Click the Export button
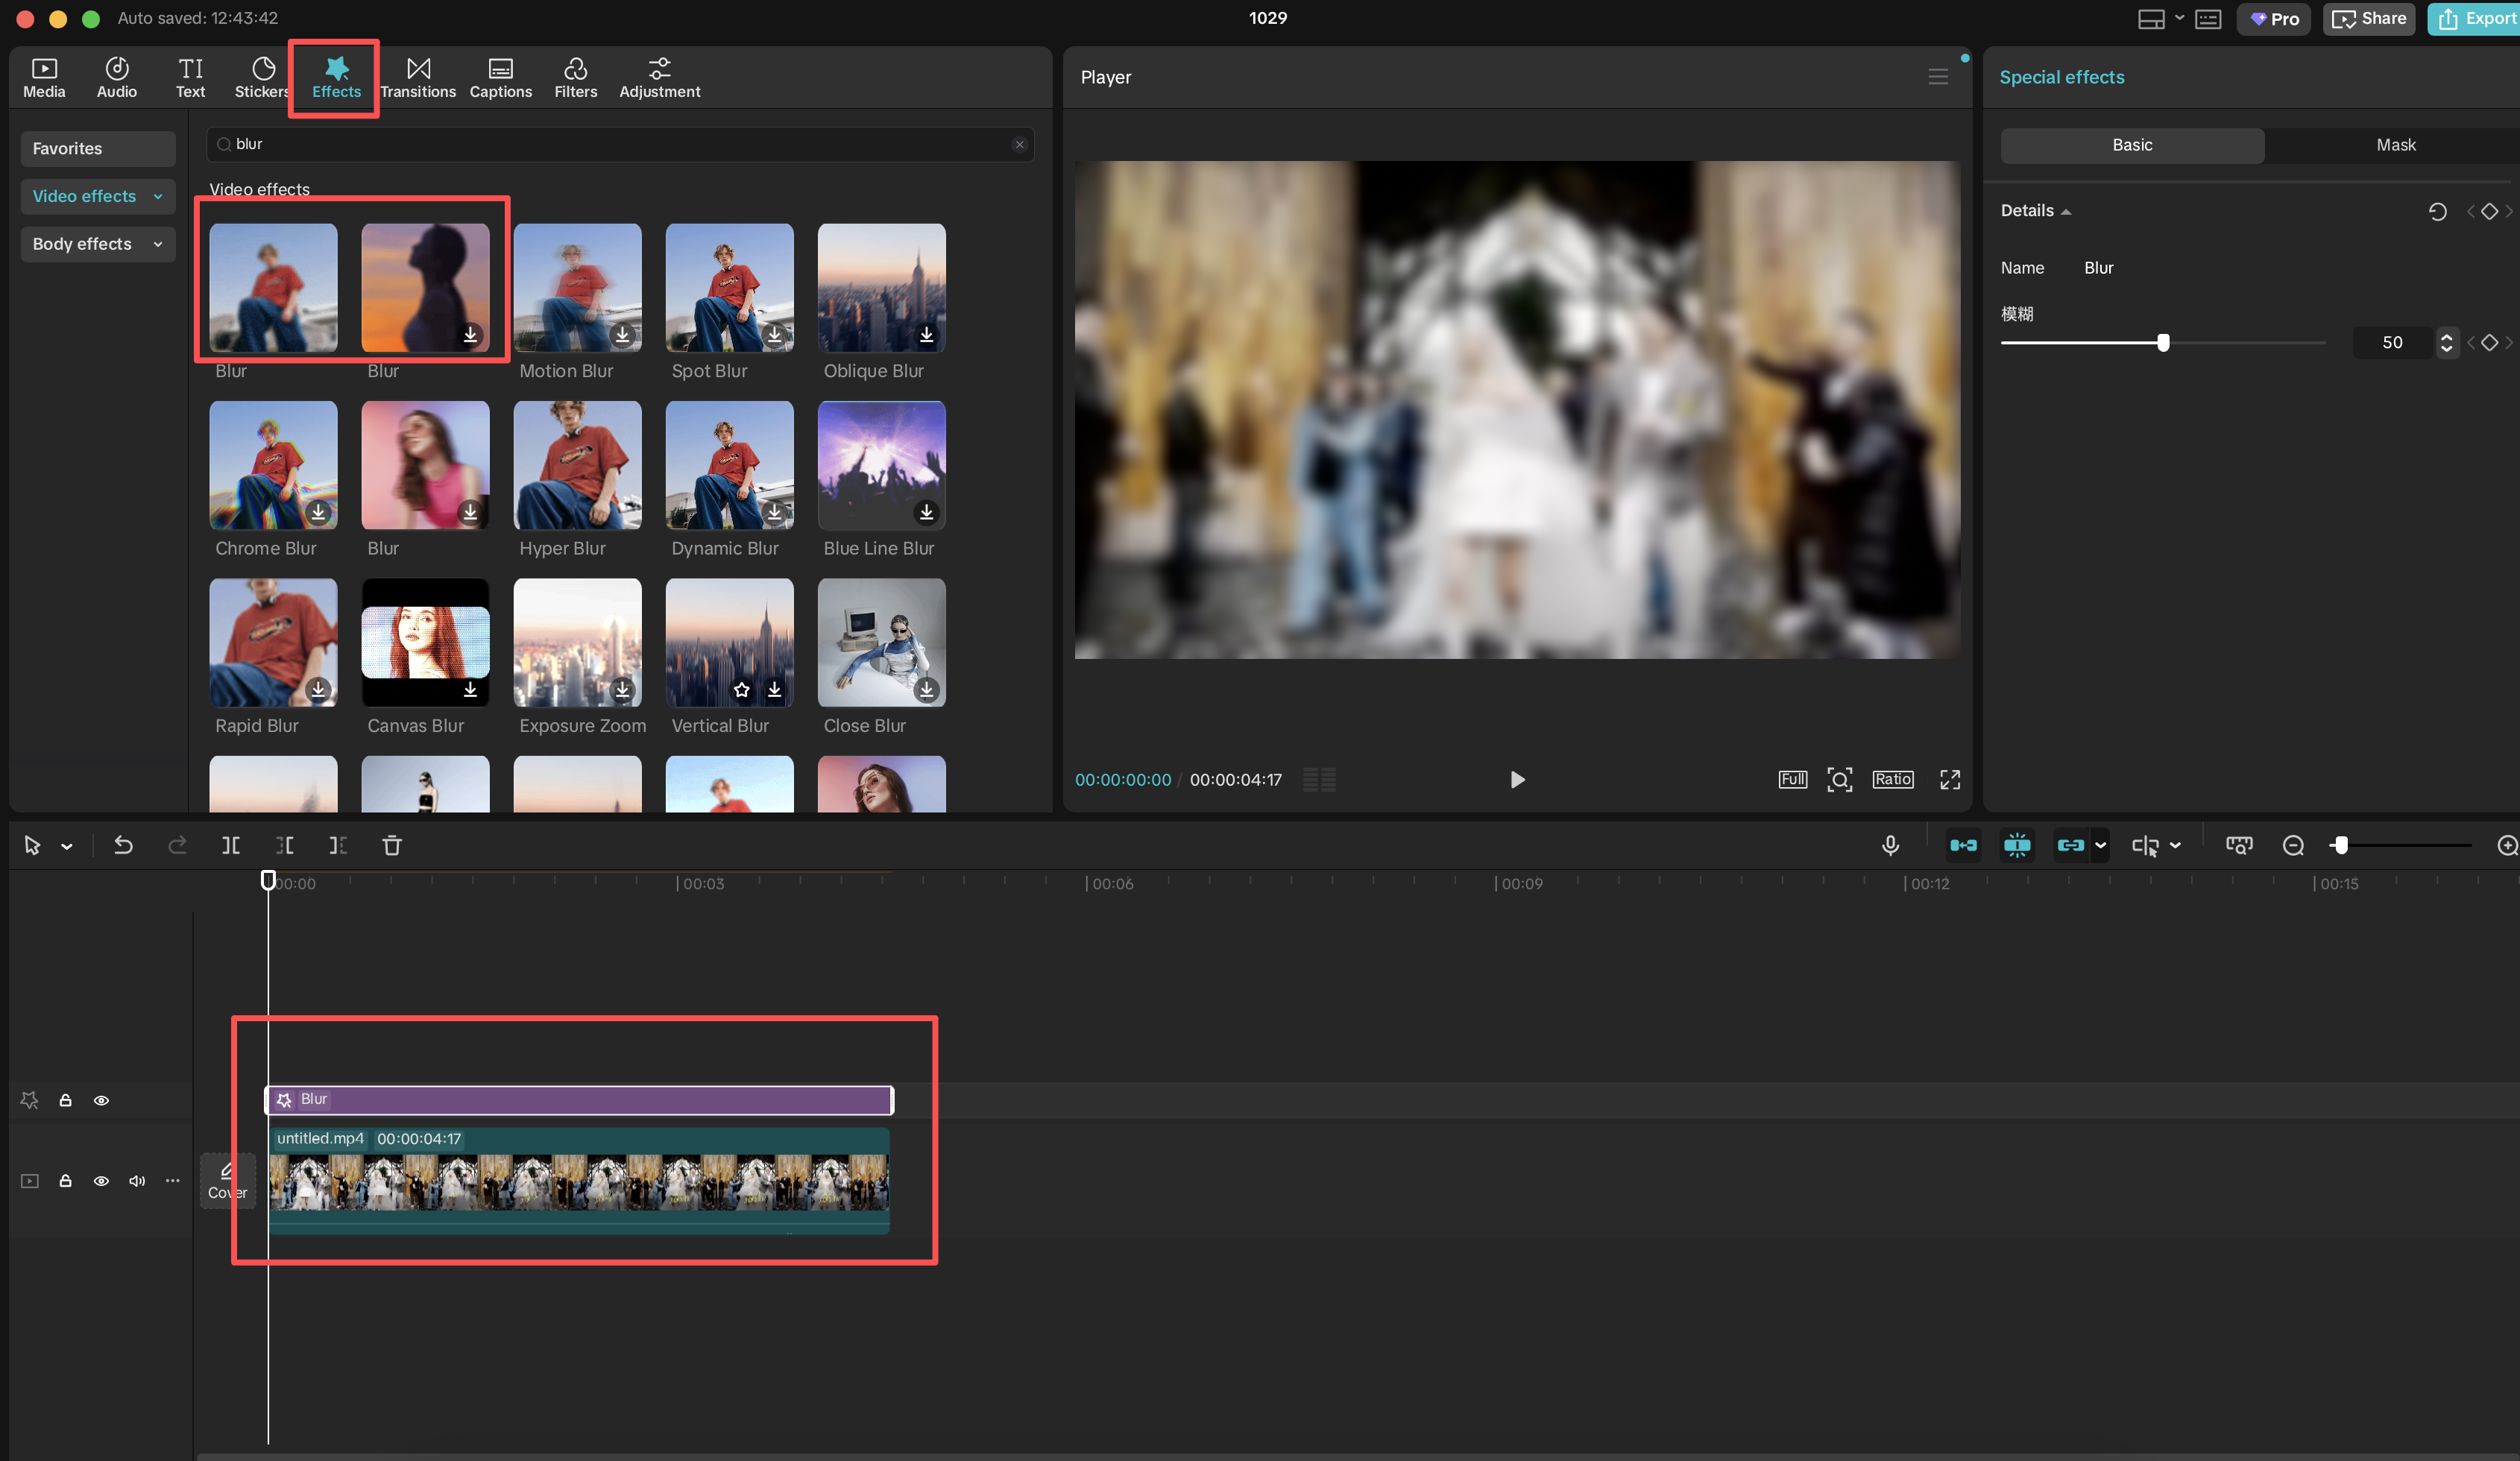The height and width of the screenshot is (1461, 2520). [x=2477, y=18]
